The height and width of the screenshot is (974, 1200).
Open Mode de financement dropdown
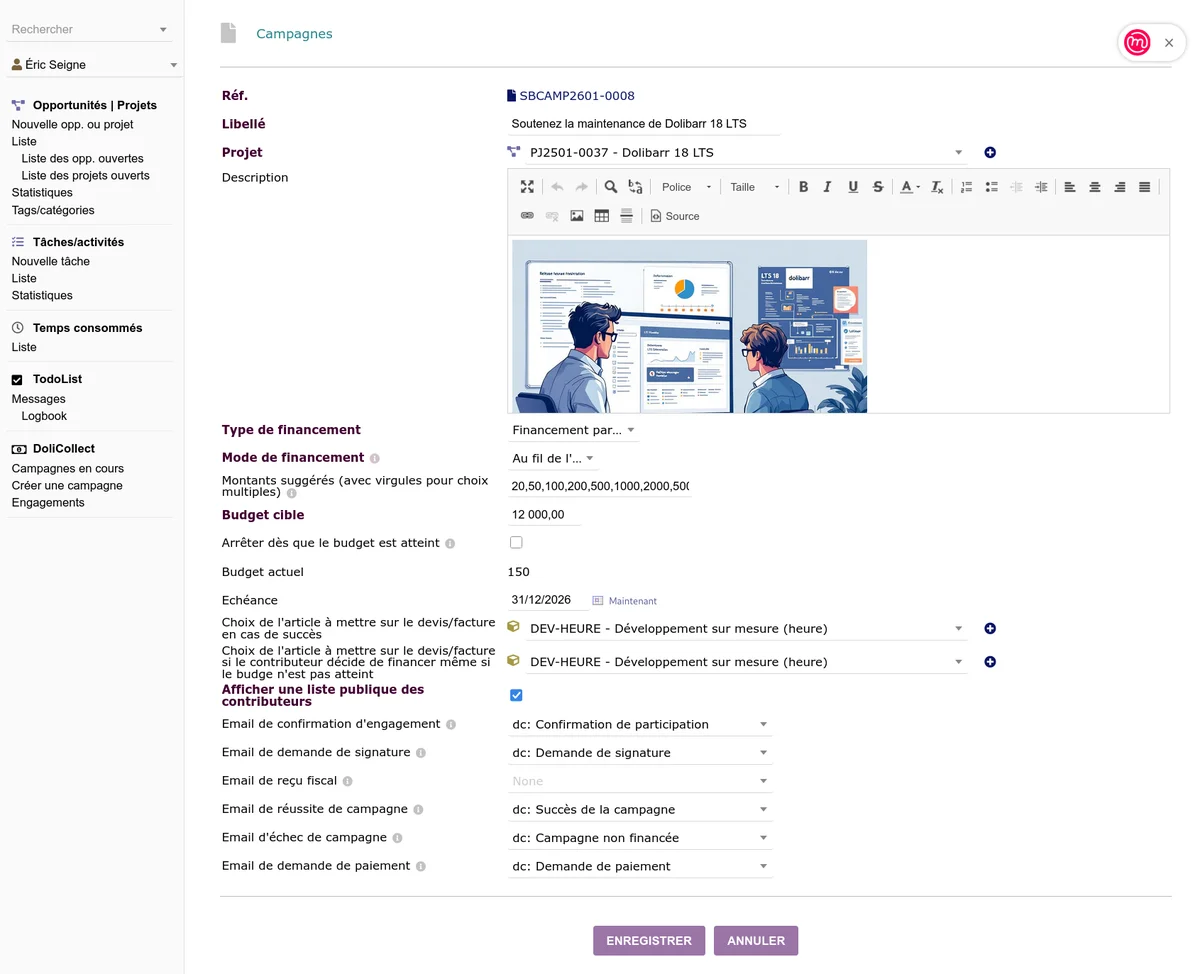coord(554,458)
